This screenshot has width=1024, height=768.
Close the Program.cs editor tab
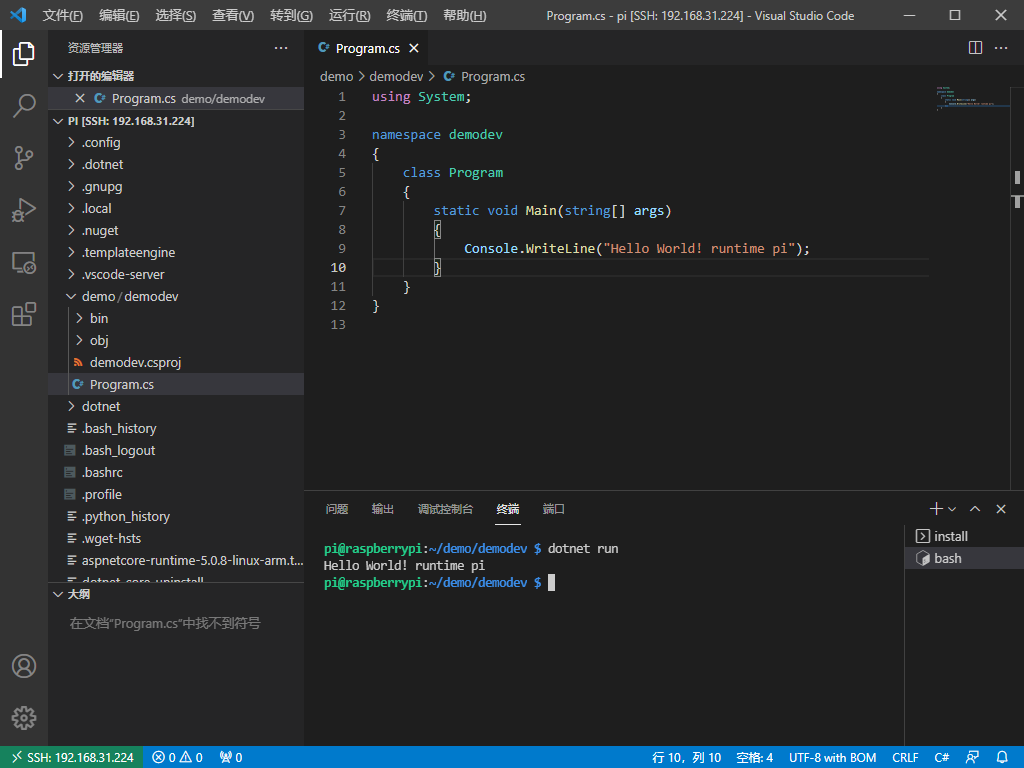pyautogui.click(x=413, y=48)
